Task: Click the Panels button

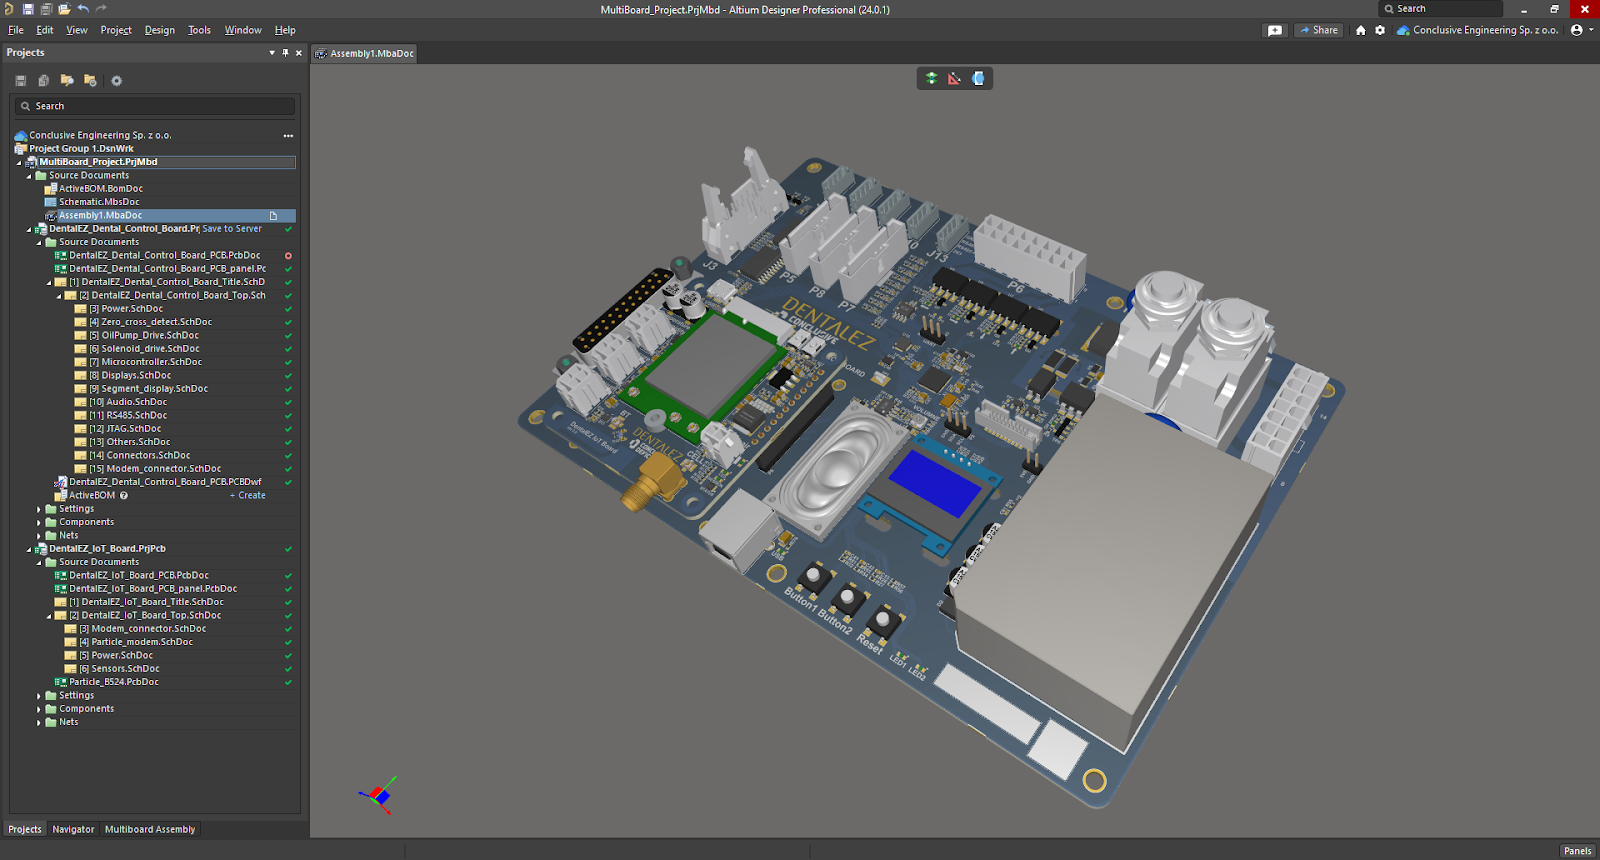Action: click(x=1577, y=851)
